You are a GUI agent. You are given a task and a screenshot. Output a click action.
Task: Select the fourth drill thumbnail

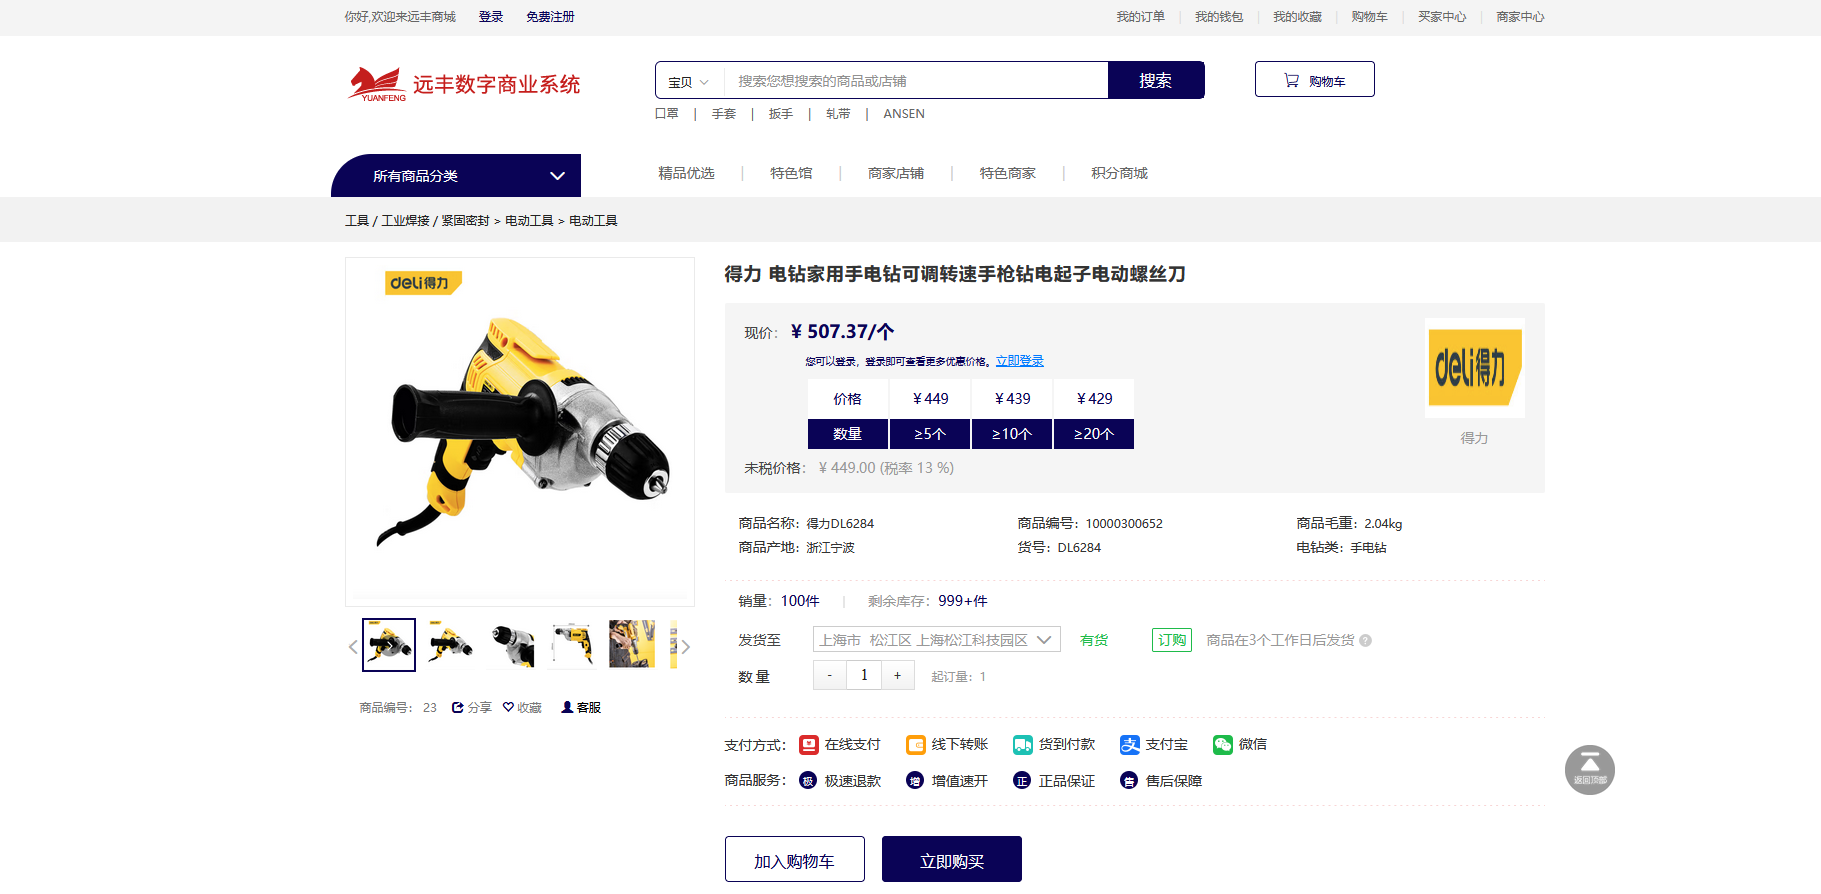point(572,644)
